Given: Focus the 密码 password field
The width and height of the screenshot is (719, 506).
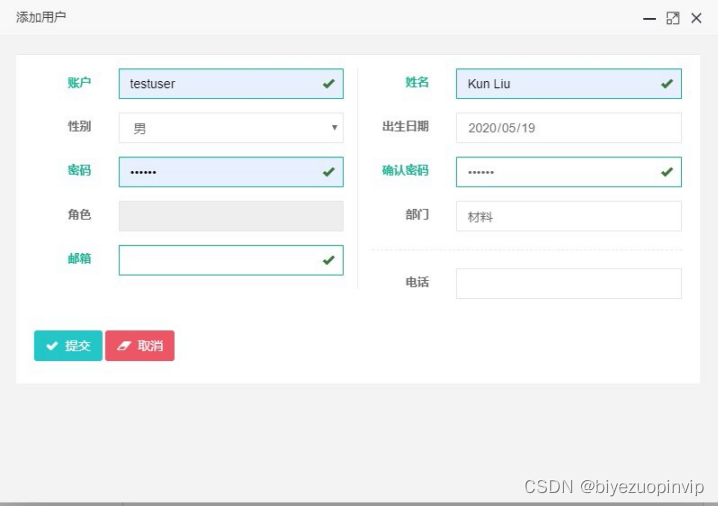Looking at the screenshot, I should (231, 172).
